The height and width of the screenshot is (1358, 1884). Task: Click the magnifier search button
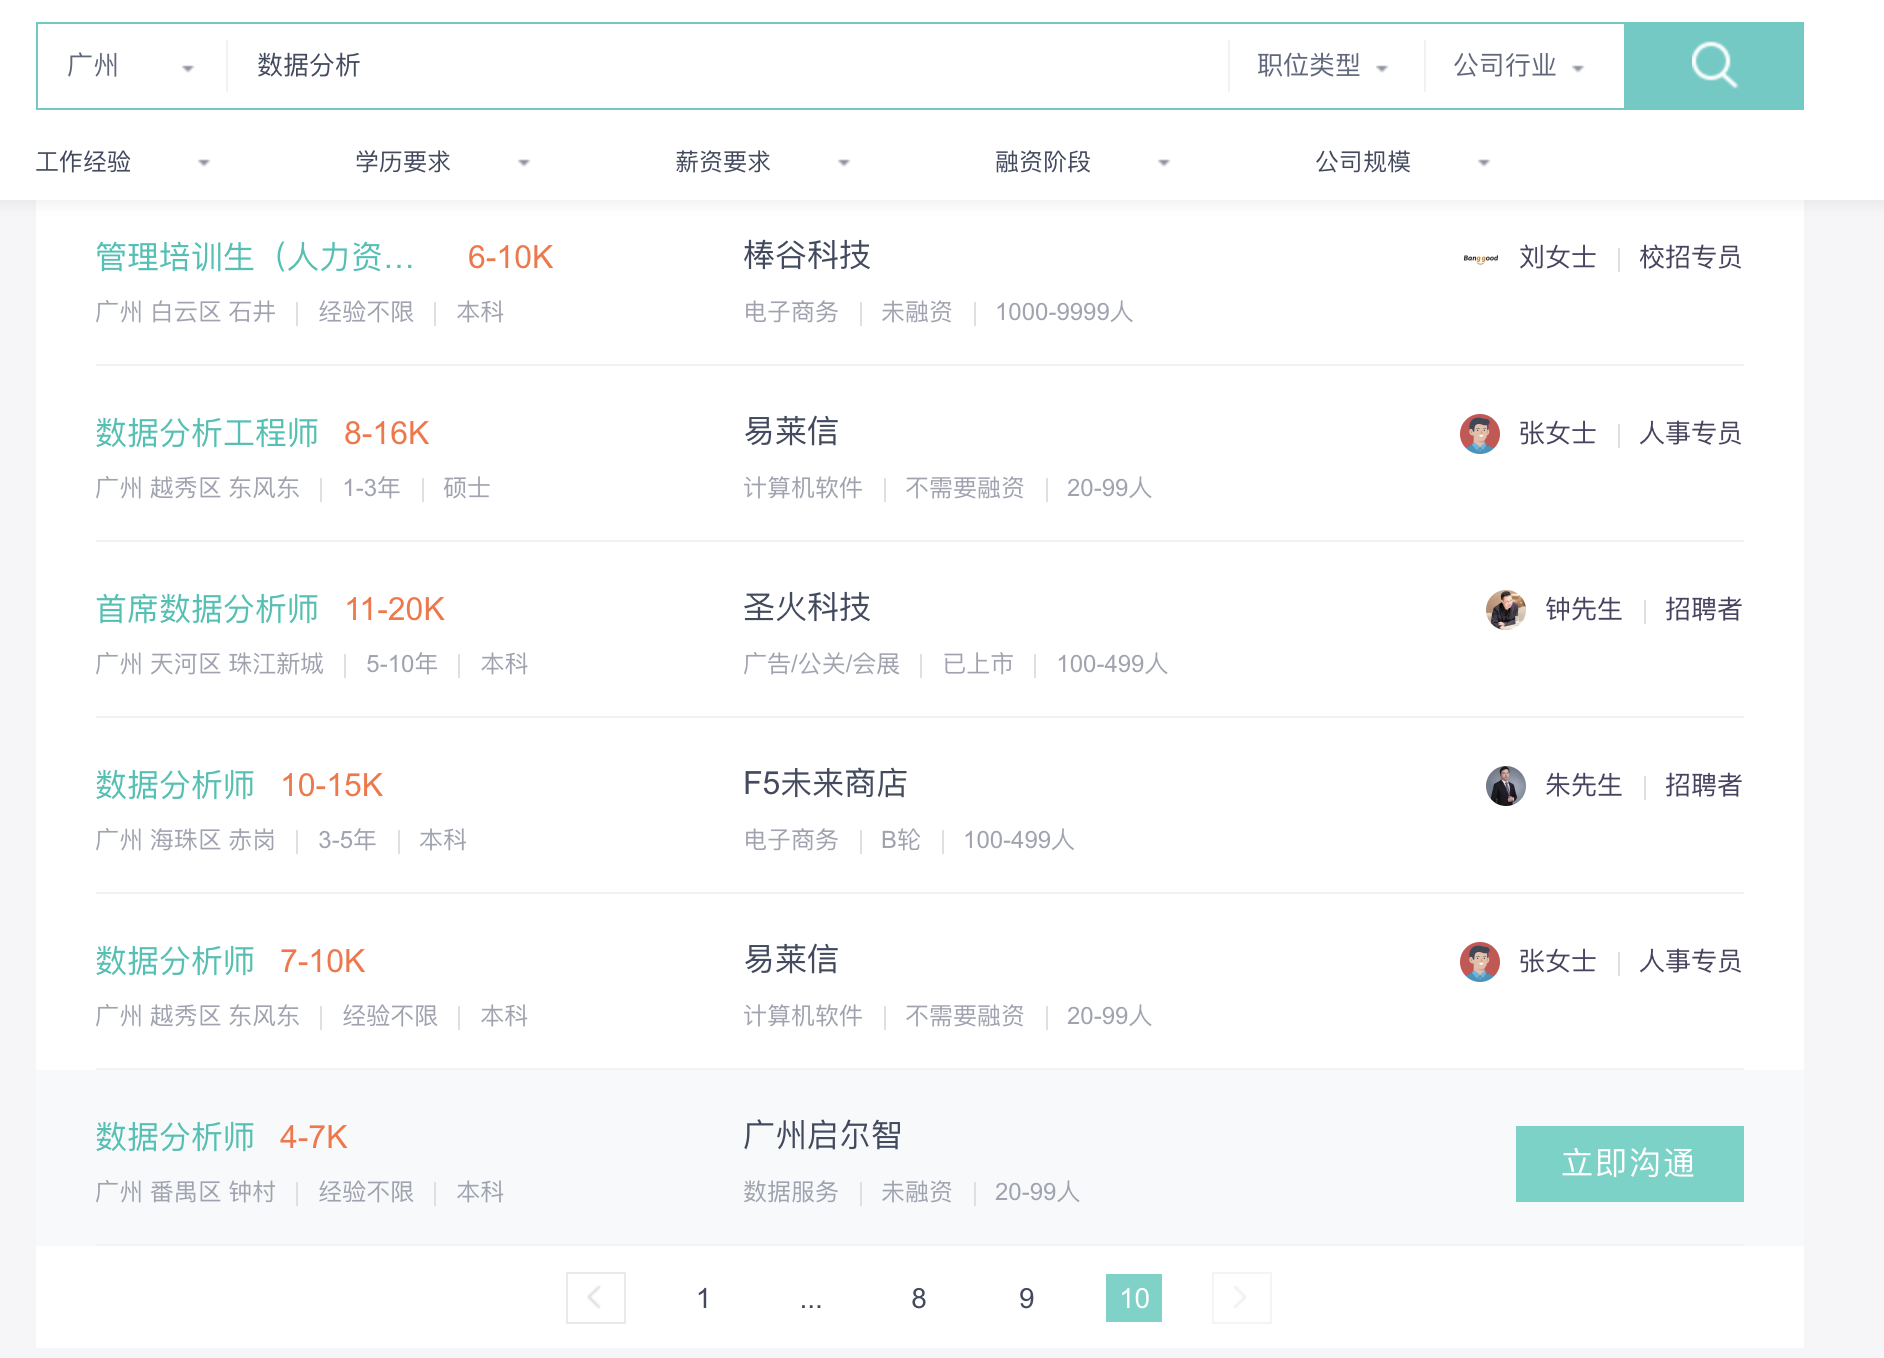[1713, 66]
